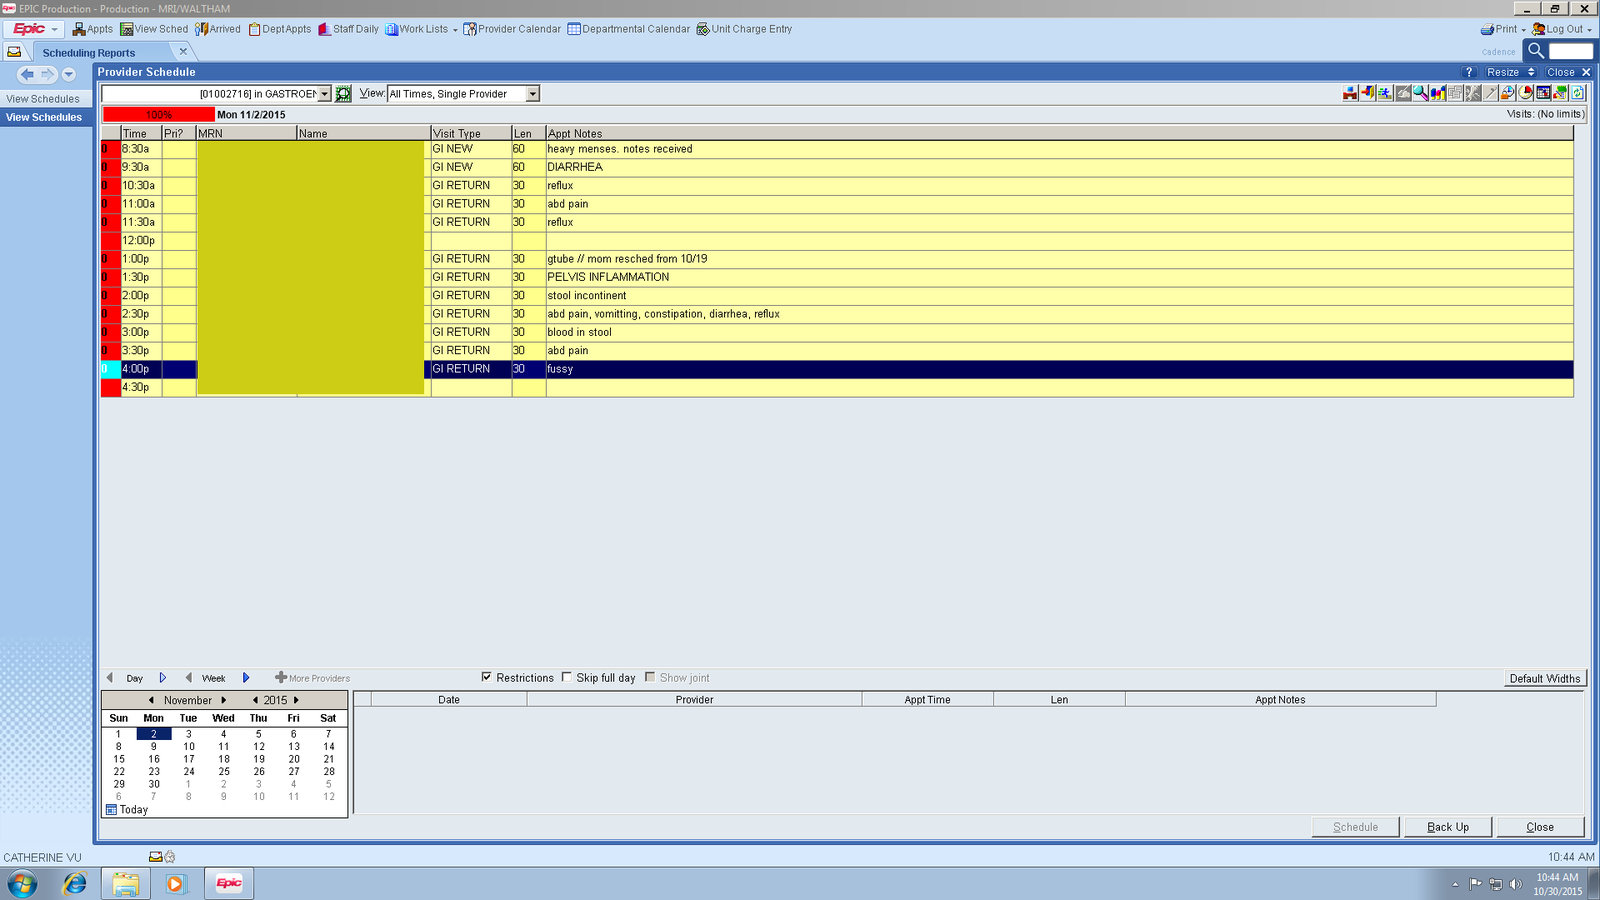Open Windows Explorer folder on taskbar

pyautogui.click(x=125, y=884)
